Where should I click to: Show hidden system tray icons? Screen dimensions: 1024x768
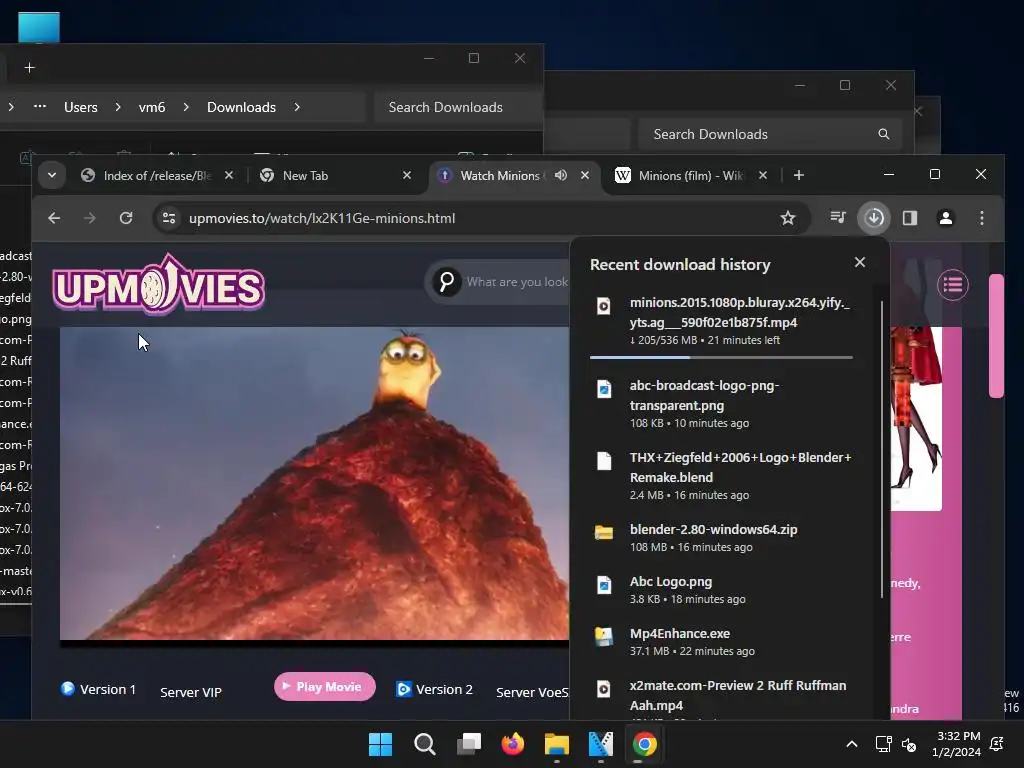tap(852, 744)
